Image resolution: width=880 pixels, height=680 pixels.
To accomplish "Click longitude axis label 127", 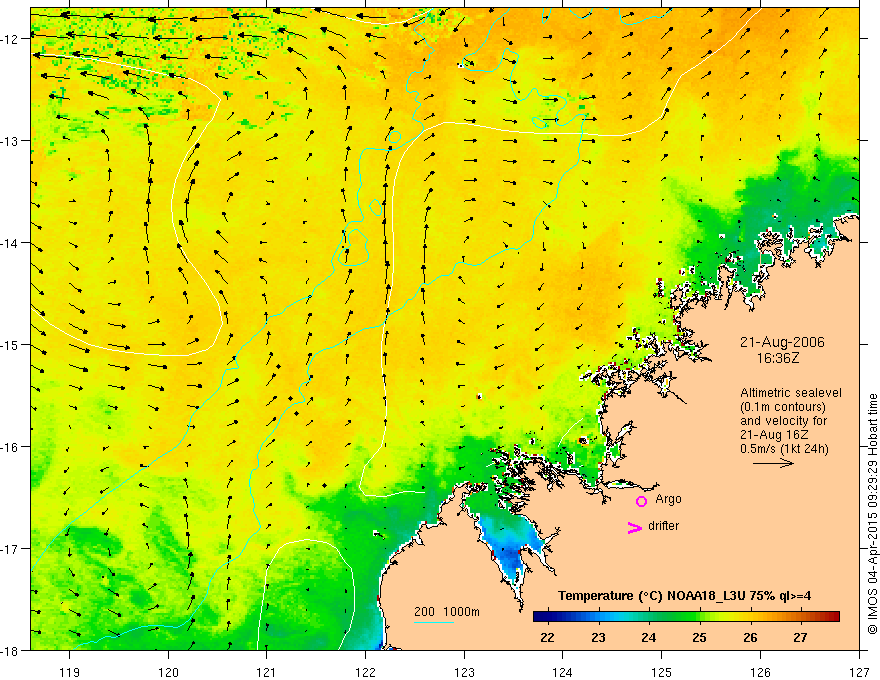I will 859,672.
